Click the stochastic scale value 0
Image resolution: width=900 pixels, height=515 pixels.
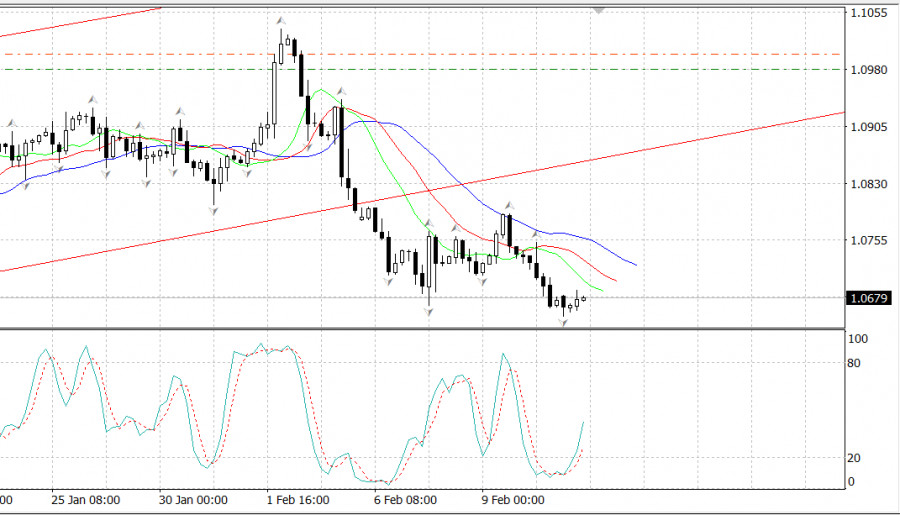tap(851, 482)
